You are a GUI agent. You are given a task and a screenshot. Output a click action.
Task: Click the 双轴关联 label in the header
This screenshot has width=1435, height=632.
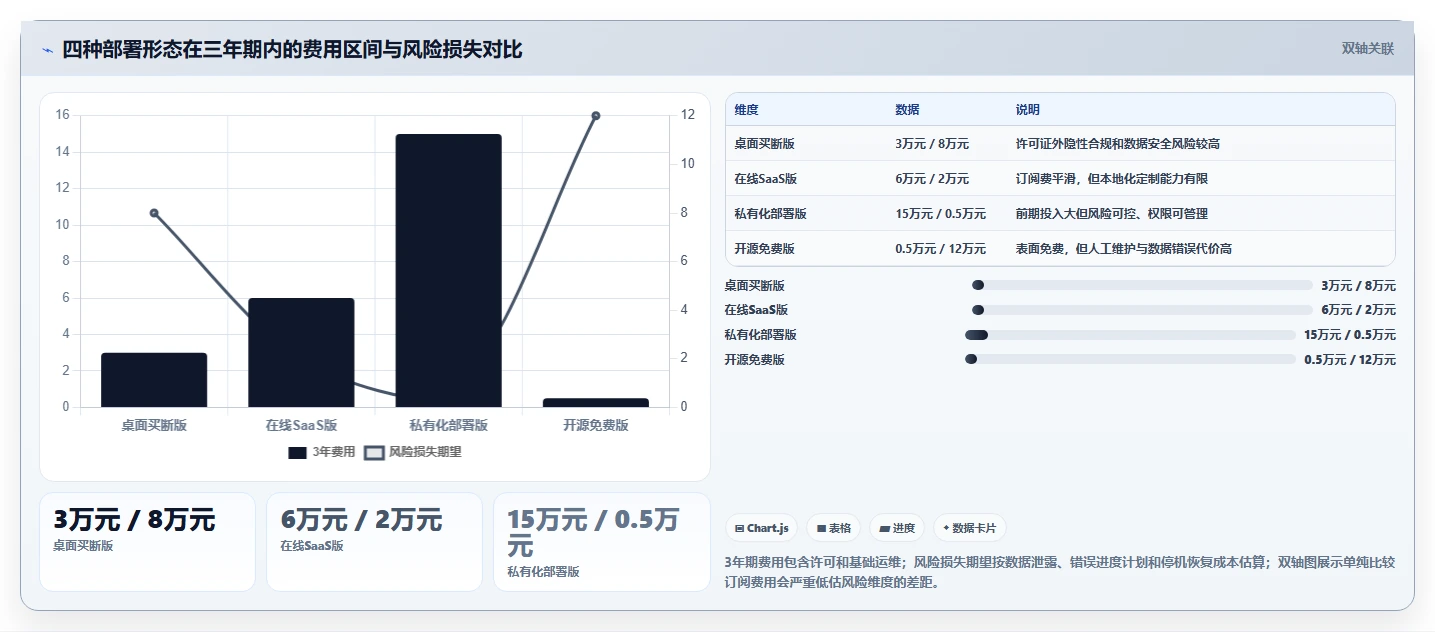coord(1367,49)
